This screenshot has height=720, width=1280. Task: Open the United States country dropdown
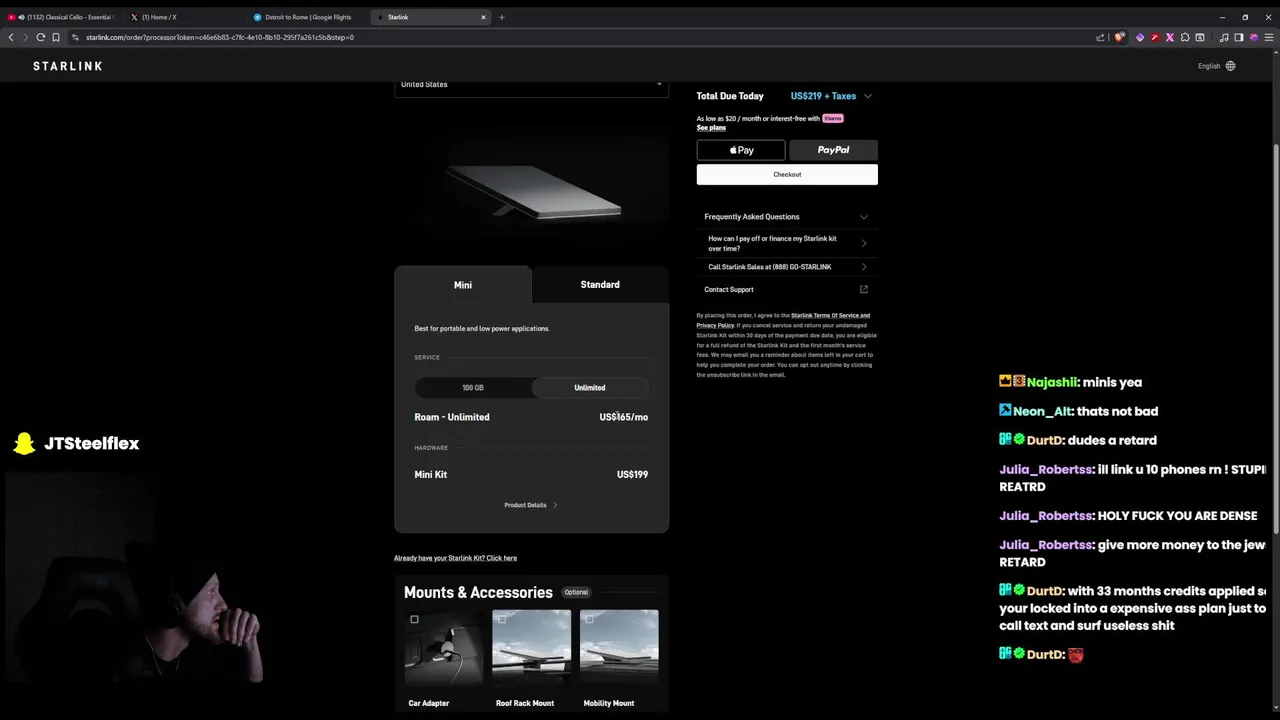coord(531,86)
